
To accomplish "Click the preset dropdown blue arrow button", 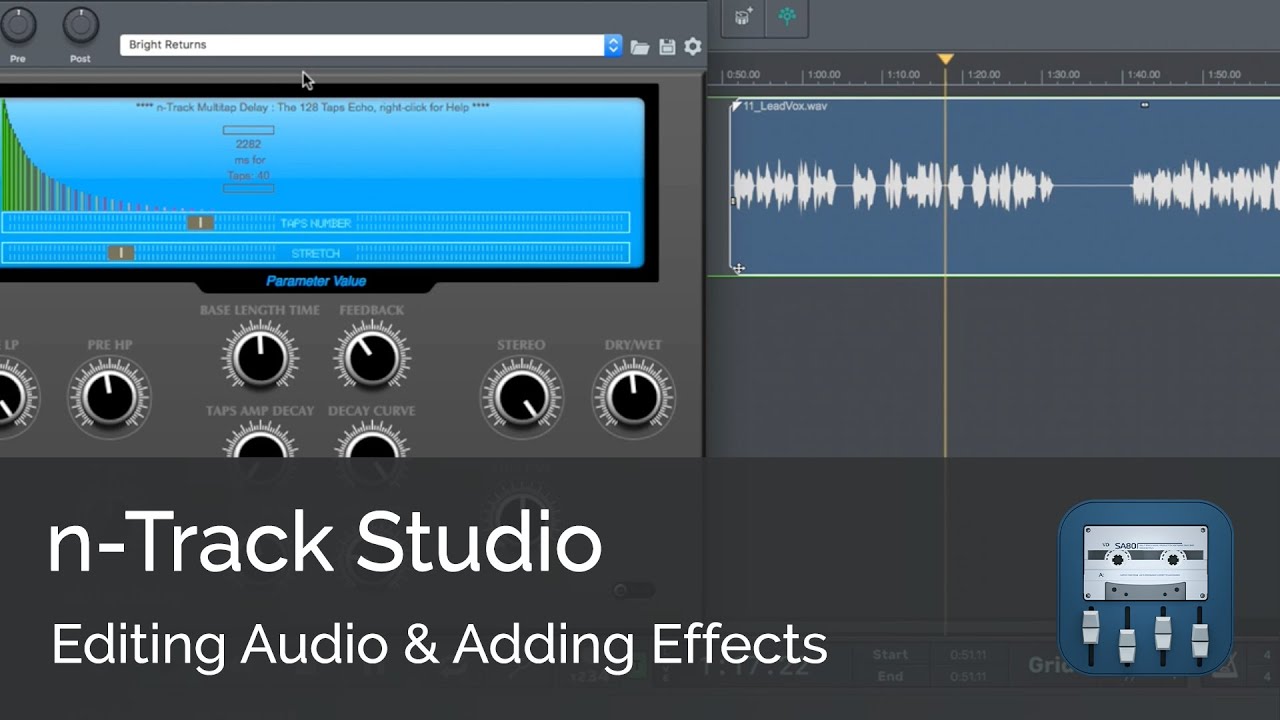I will [x=612, y=45].
